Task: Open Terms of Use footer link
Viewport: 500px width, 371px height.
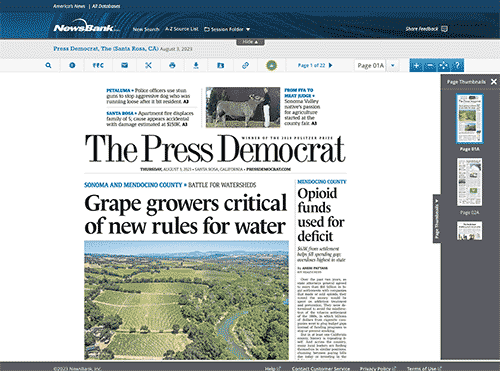Action: [x=424, y=368]
